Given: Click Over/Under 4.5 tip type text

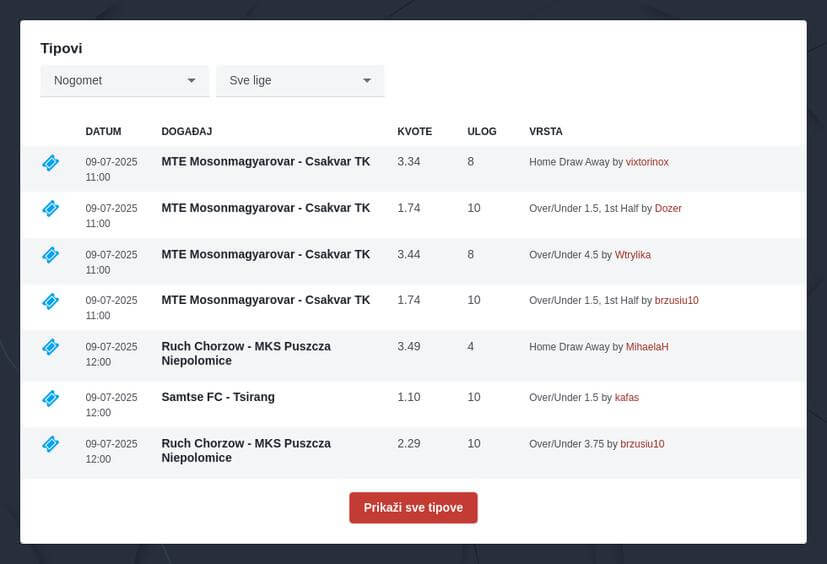Looking at the screenshot, I should 564,255.
